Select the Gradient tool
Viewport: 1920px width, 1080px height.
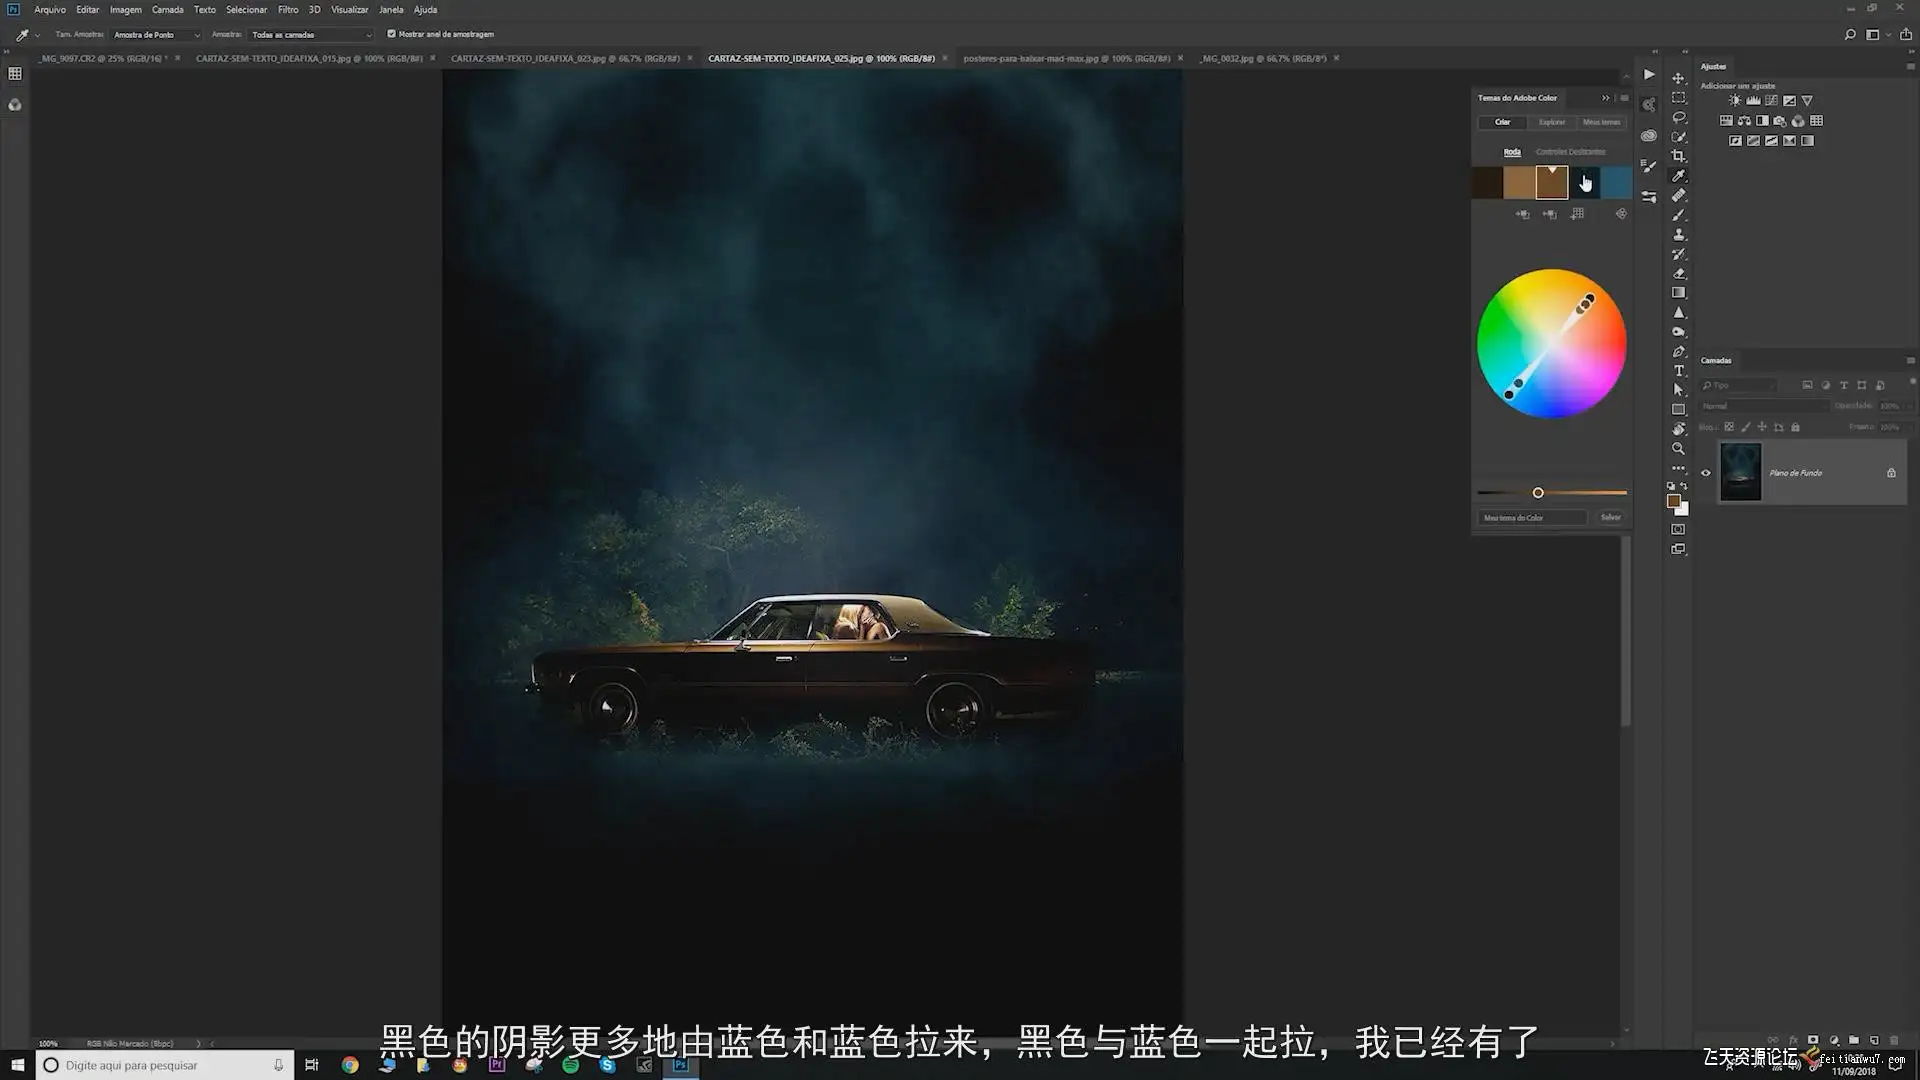1679,293
